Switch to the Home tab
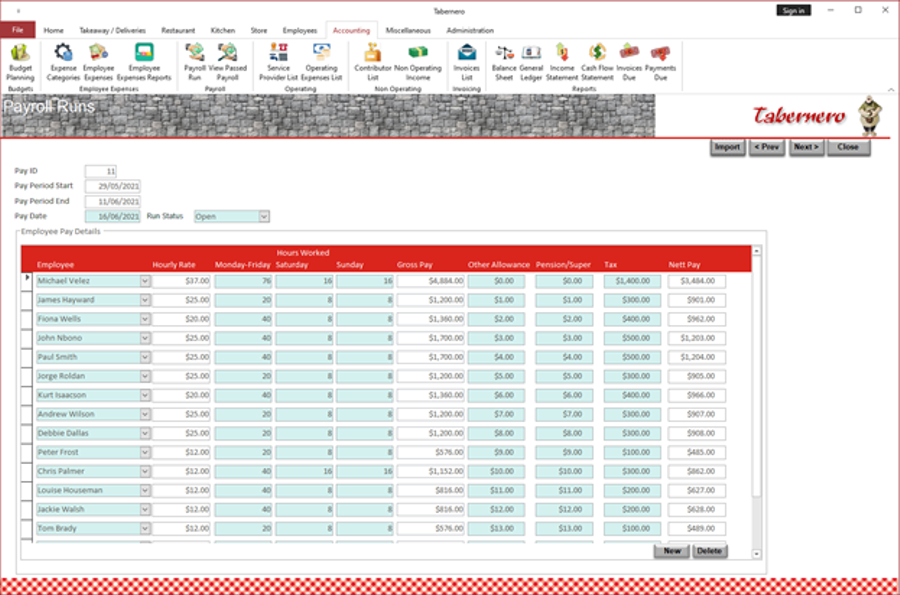Image resolution: width=900 pixels, height=595 pixels. click(53, 30)
